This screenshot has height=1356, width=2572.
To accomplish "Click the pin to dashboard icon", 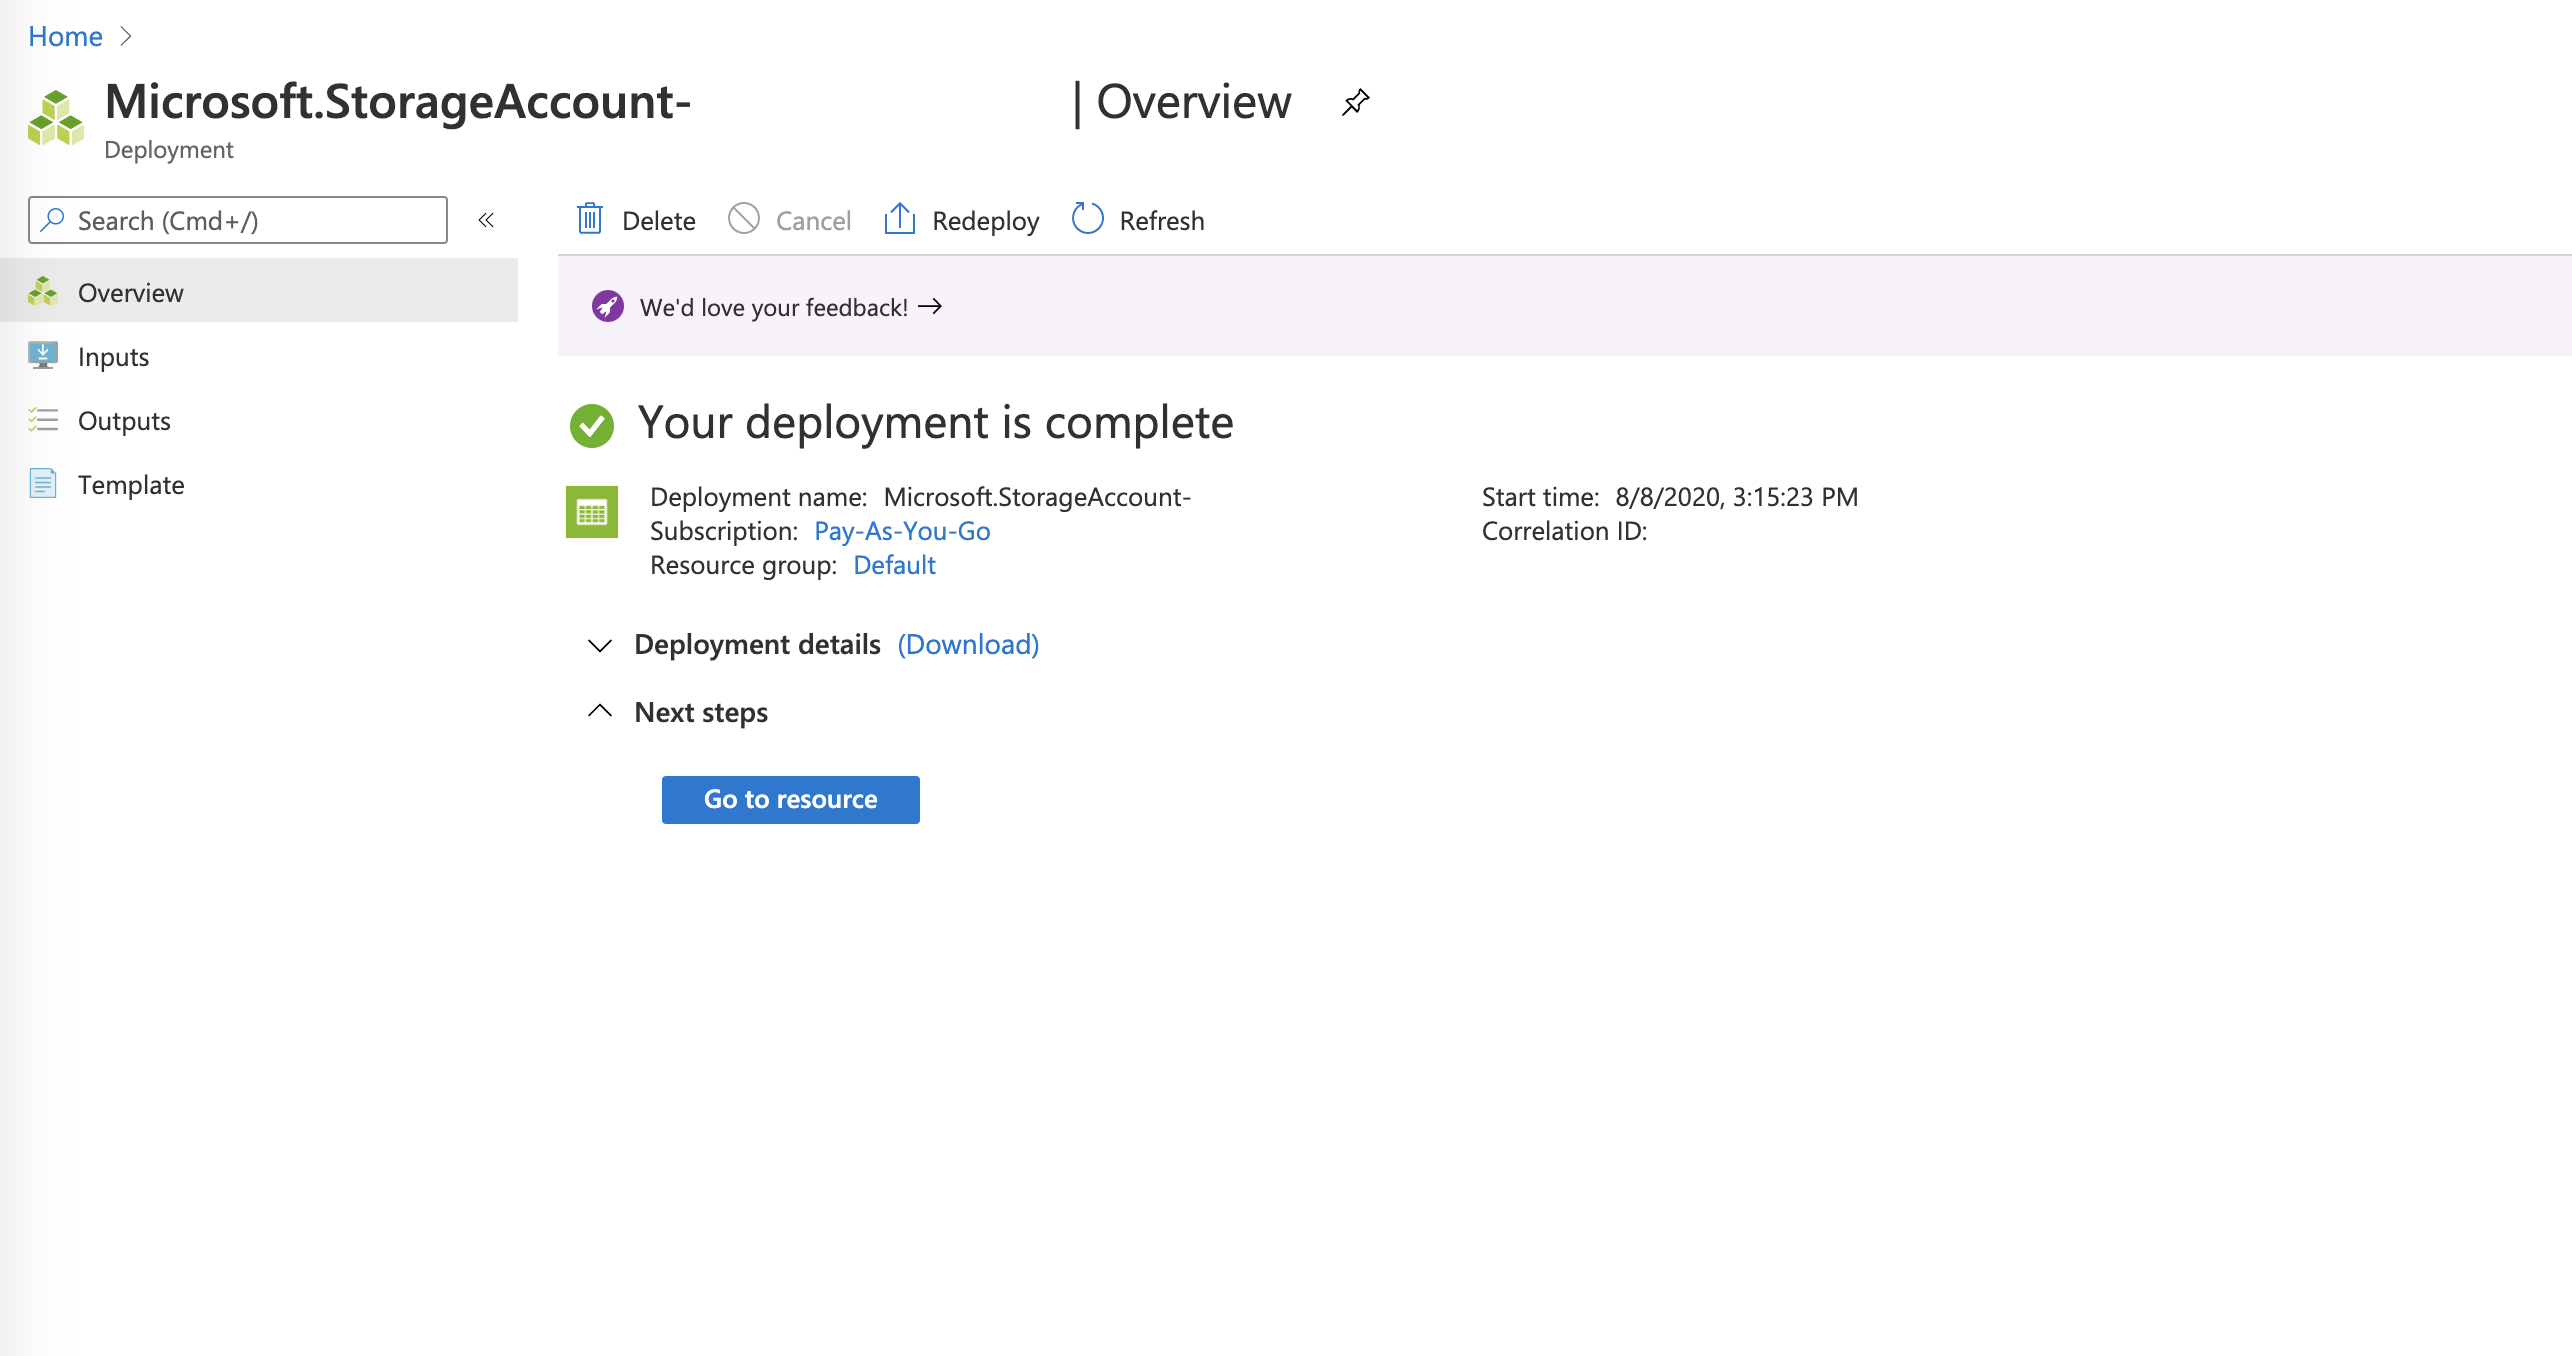I will [x=1355, y=102].
